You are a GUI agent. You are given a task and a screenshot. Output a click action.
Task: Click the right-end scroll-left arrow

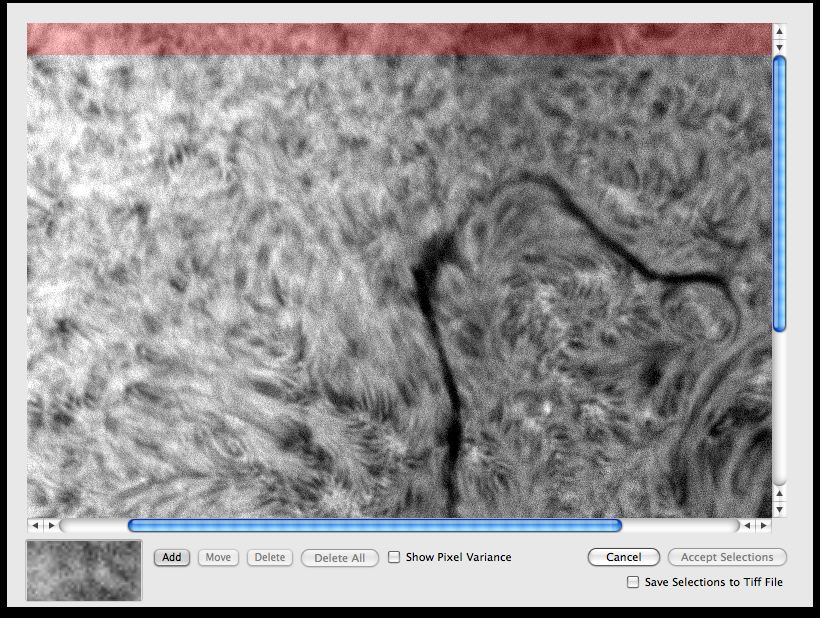coord(747,525)
